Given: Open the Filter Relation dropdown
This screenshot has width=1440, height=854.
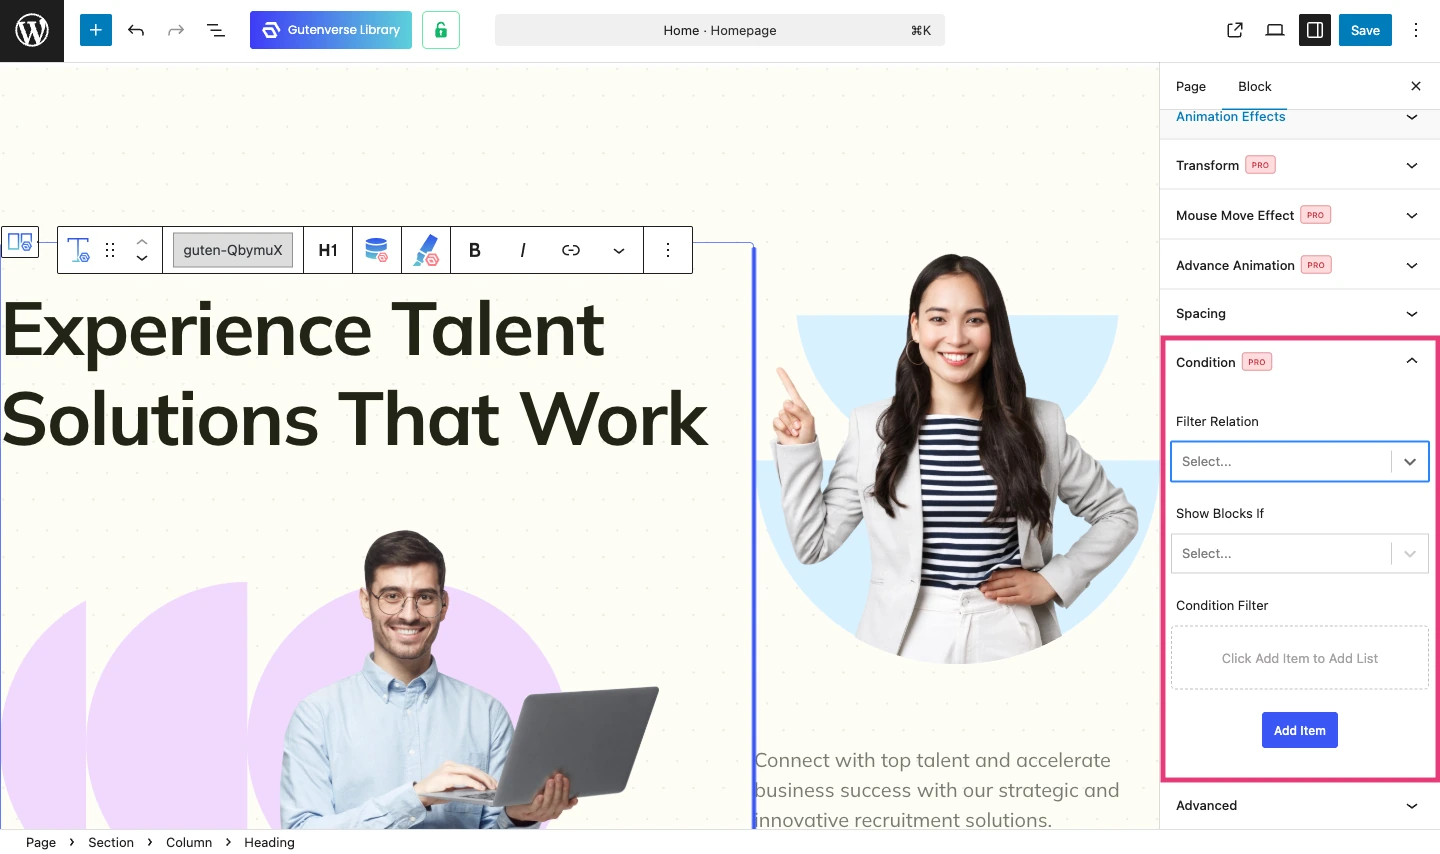Looking at the screenshot, I should tap(1299, 462).
